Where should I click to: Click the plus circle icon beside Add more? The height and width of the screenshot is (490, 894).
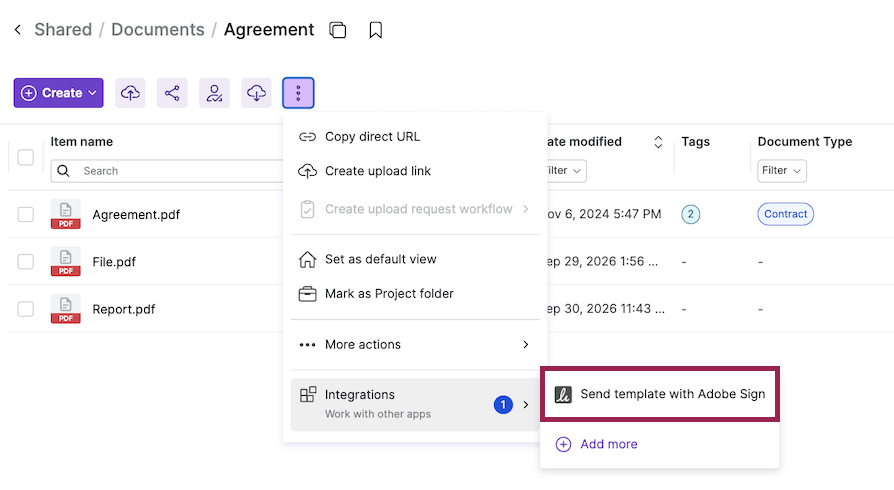pos(563,444)
